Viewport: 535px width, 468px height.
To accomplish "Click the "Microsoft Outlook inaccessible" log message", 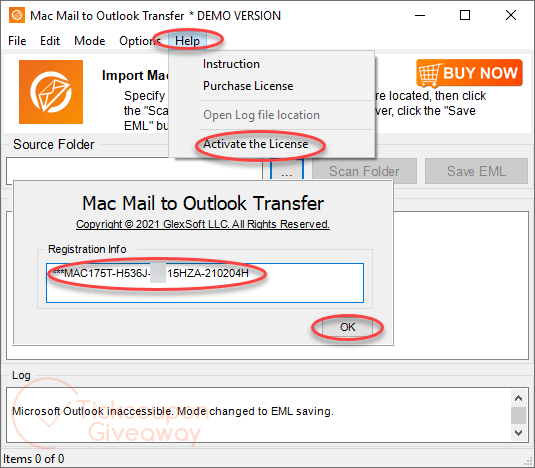I will point(173,411).
